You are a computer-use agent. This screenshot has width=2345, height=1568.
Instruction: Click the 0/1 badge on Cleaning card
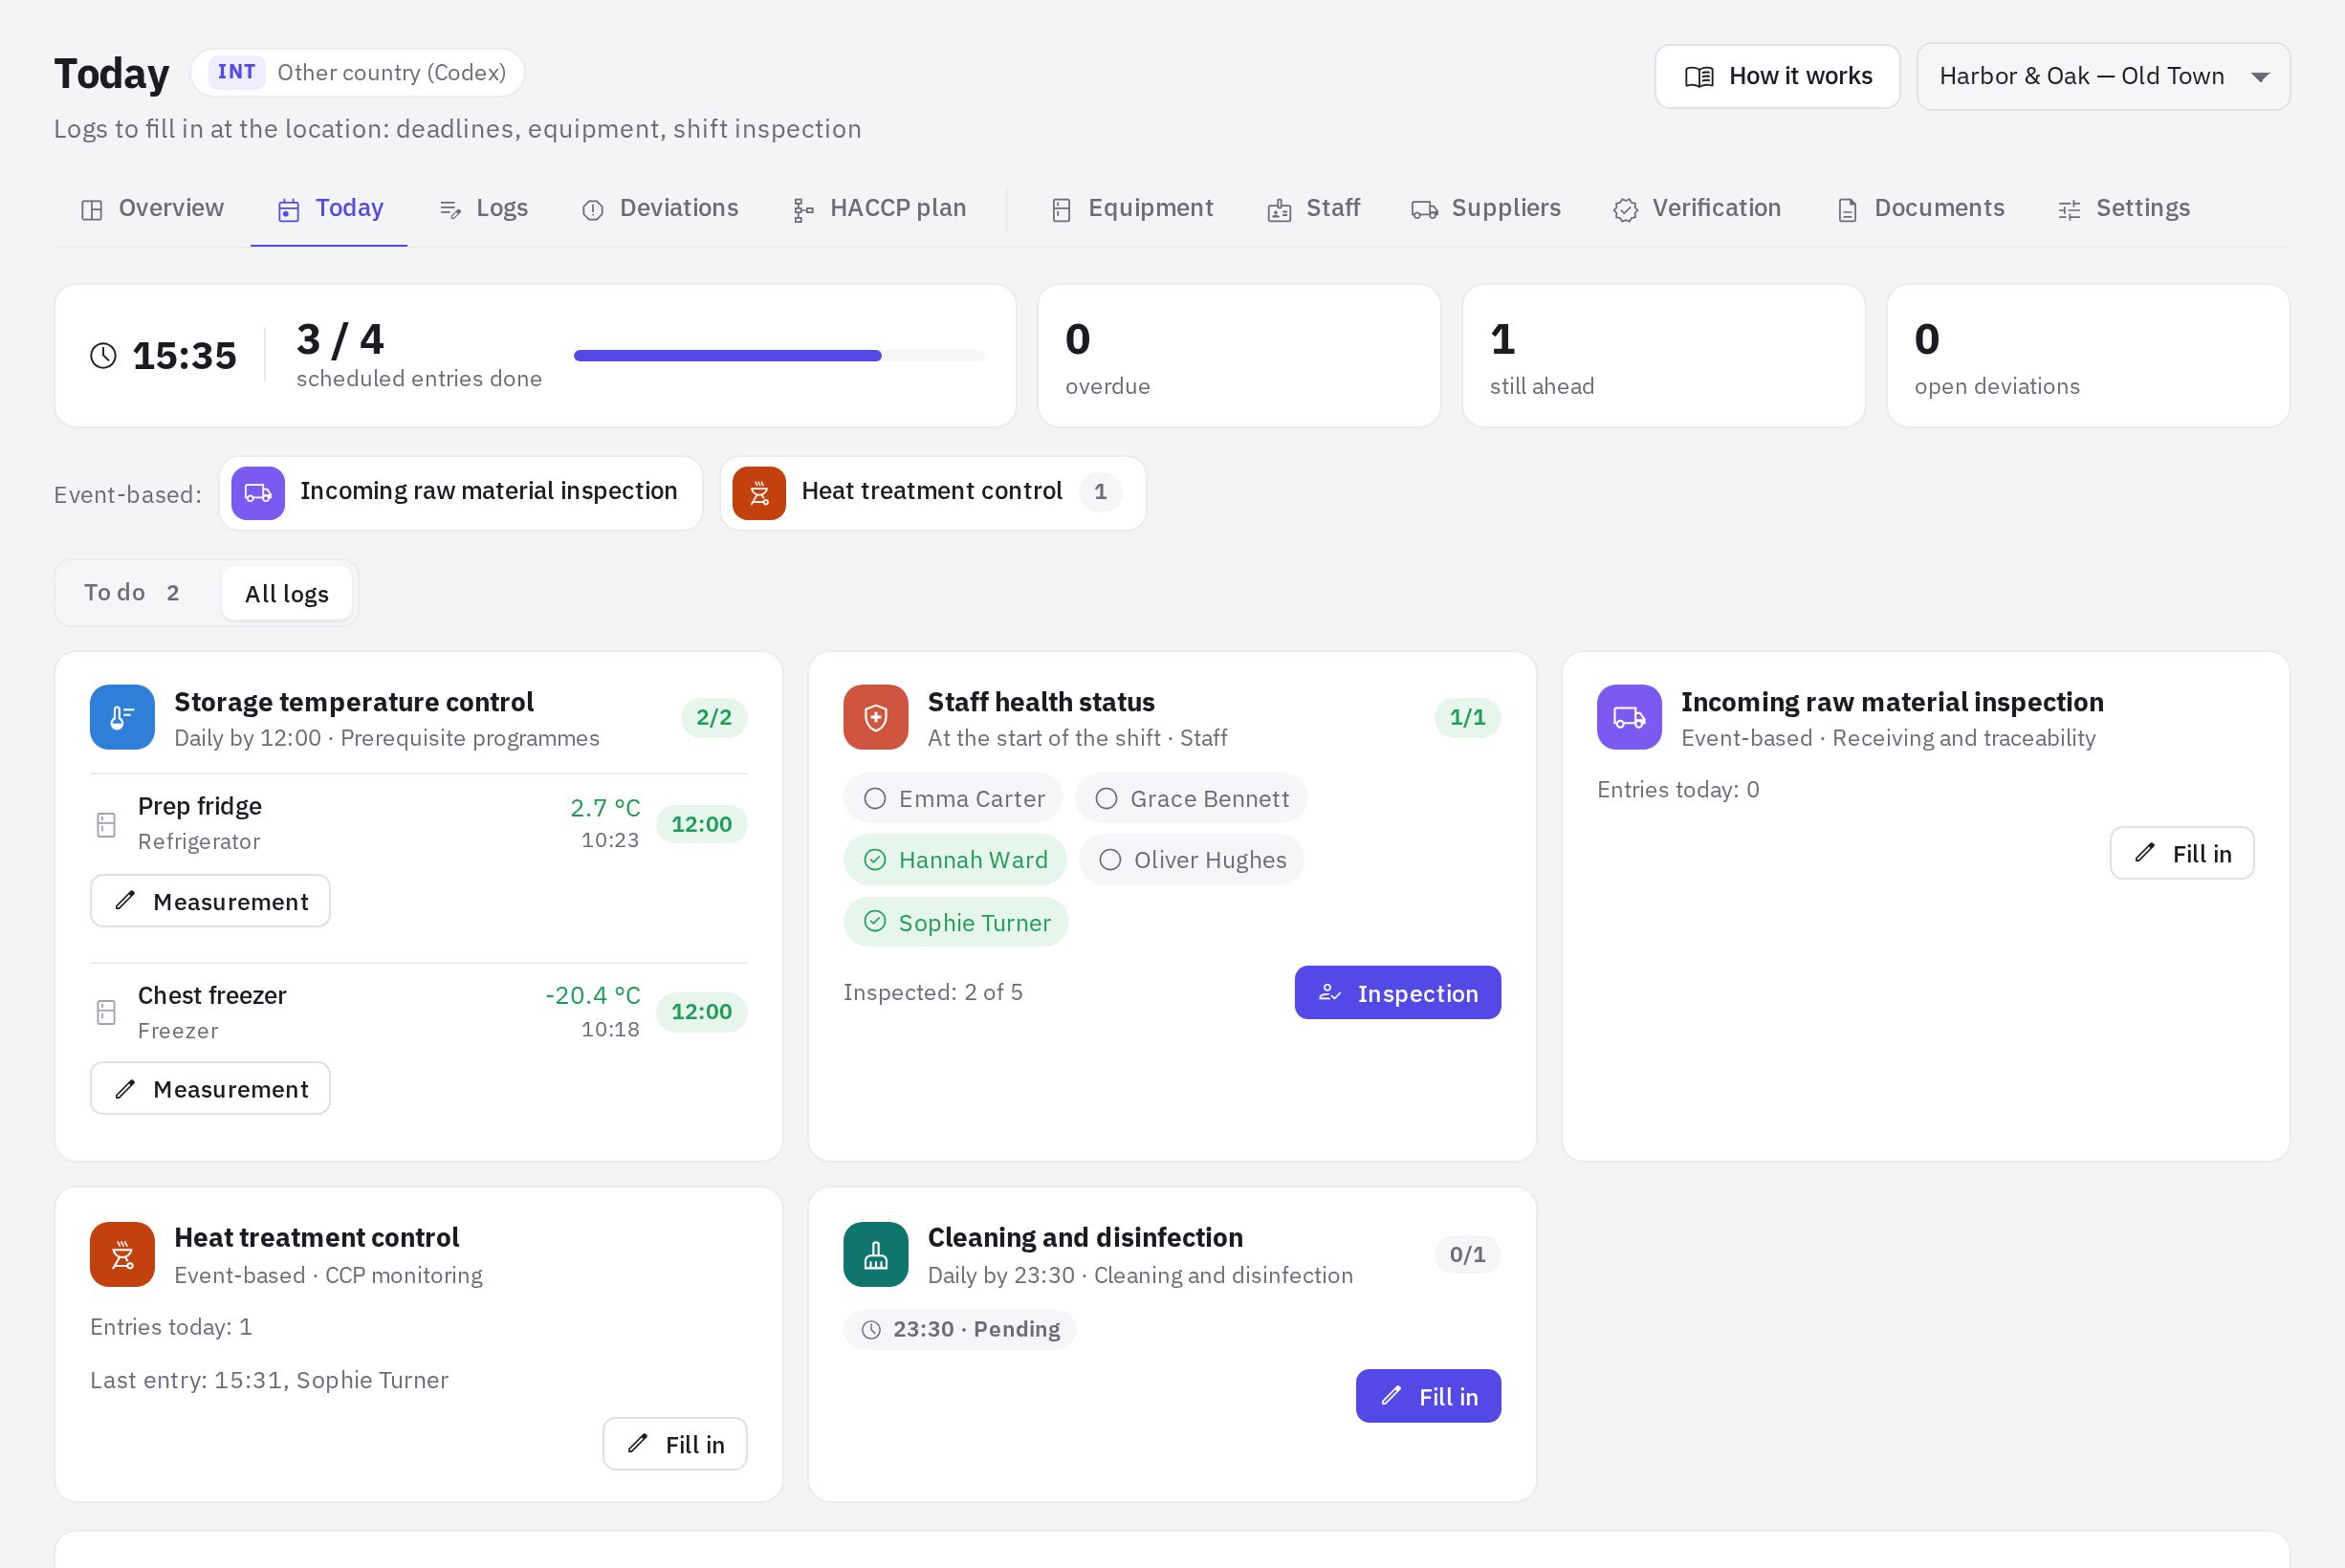point(1467,1255)
